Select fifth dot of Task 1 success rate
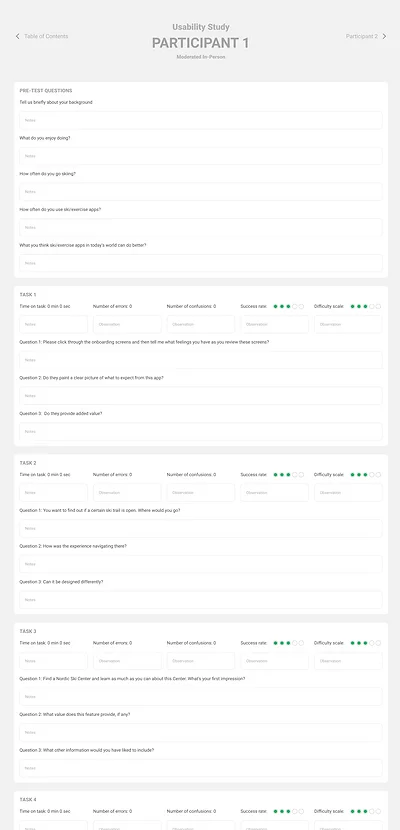The width and height of the screenshot is (400, 830). (301, 306)
